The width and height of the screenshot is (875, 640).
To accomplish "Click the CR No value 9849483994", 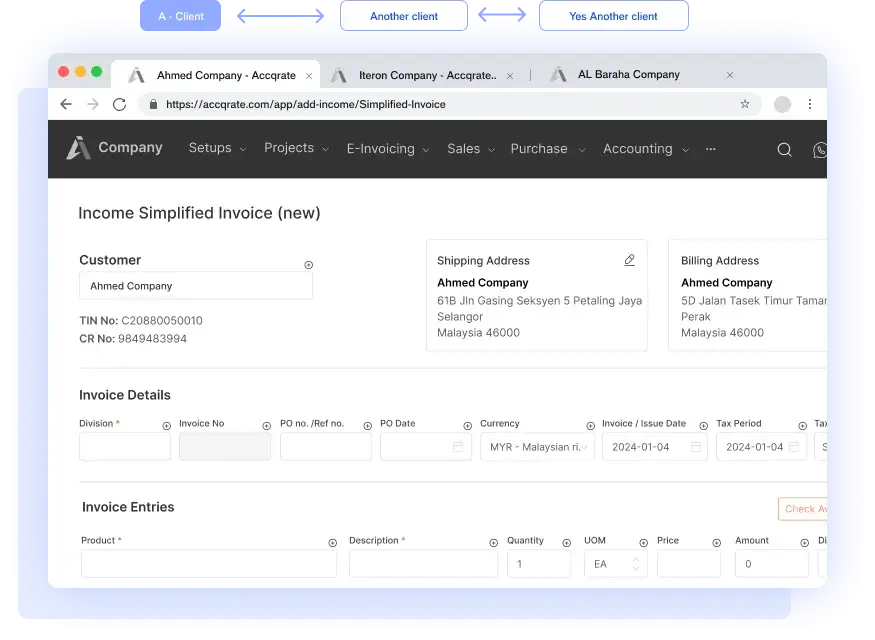I will tap(152, 339).
